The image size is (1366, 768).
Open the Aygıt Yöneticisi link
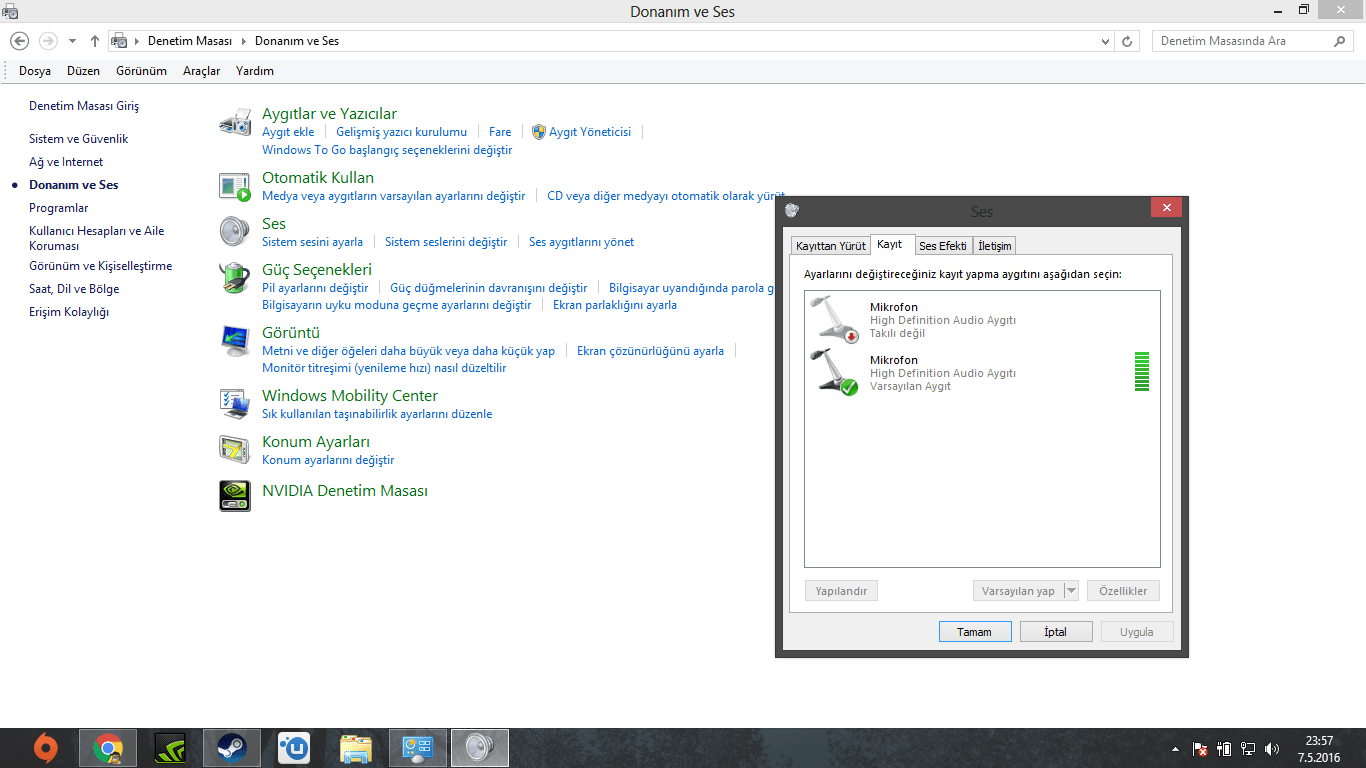point(590,132)
